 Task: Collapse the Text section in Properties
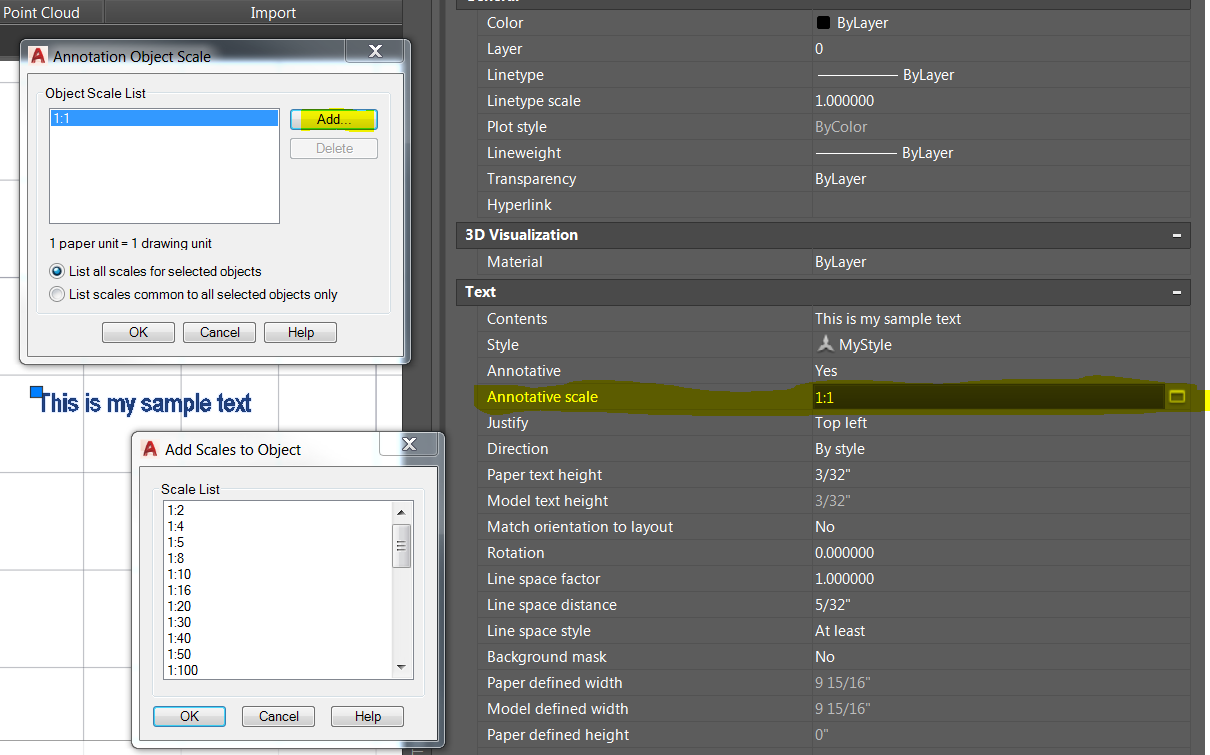coord(1179,292)
